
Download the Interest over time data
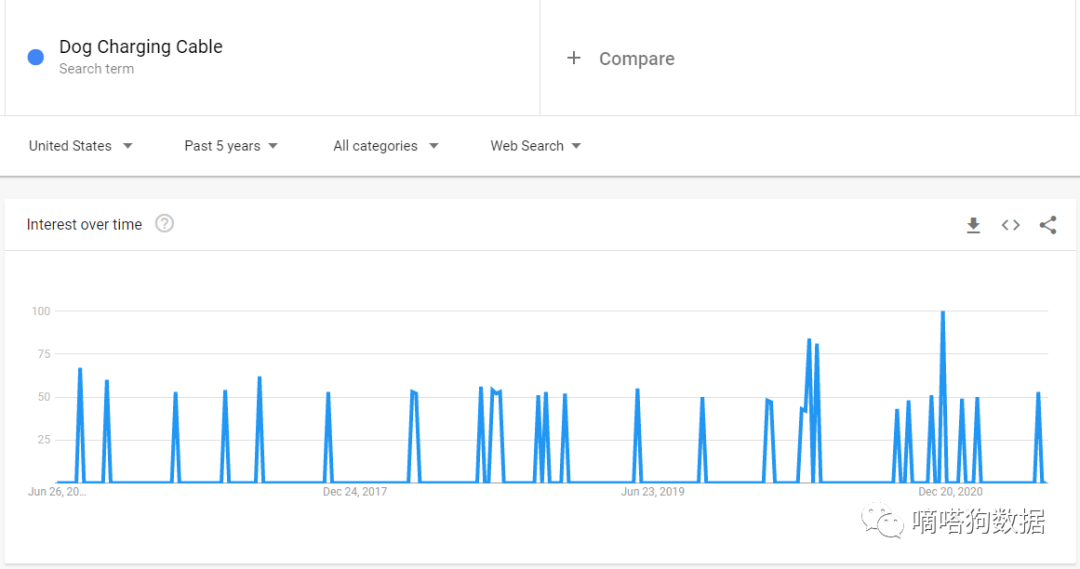coord(973,226)
